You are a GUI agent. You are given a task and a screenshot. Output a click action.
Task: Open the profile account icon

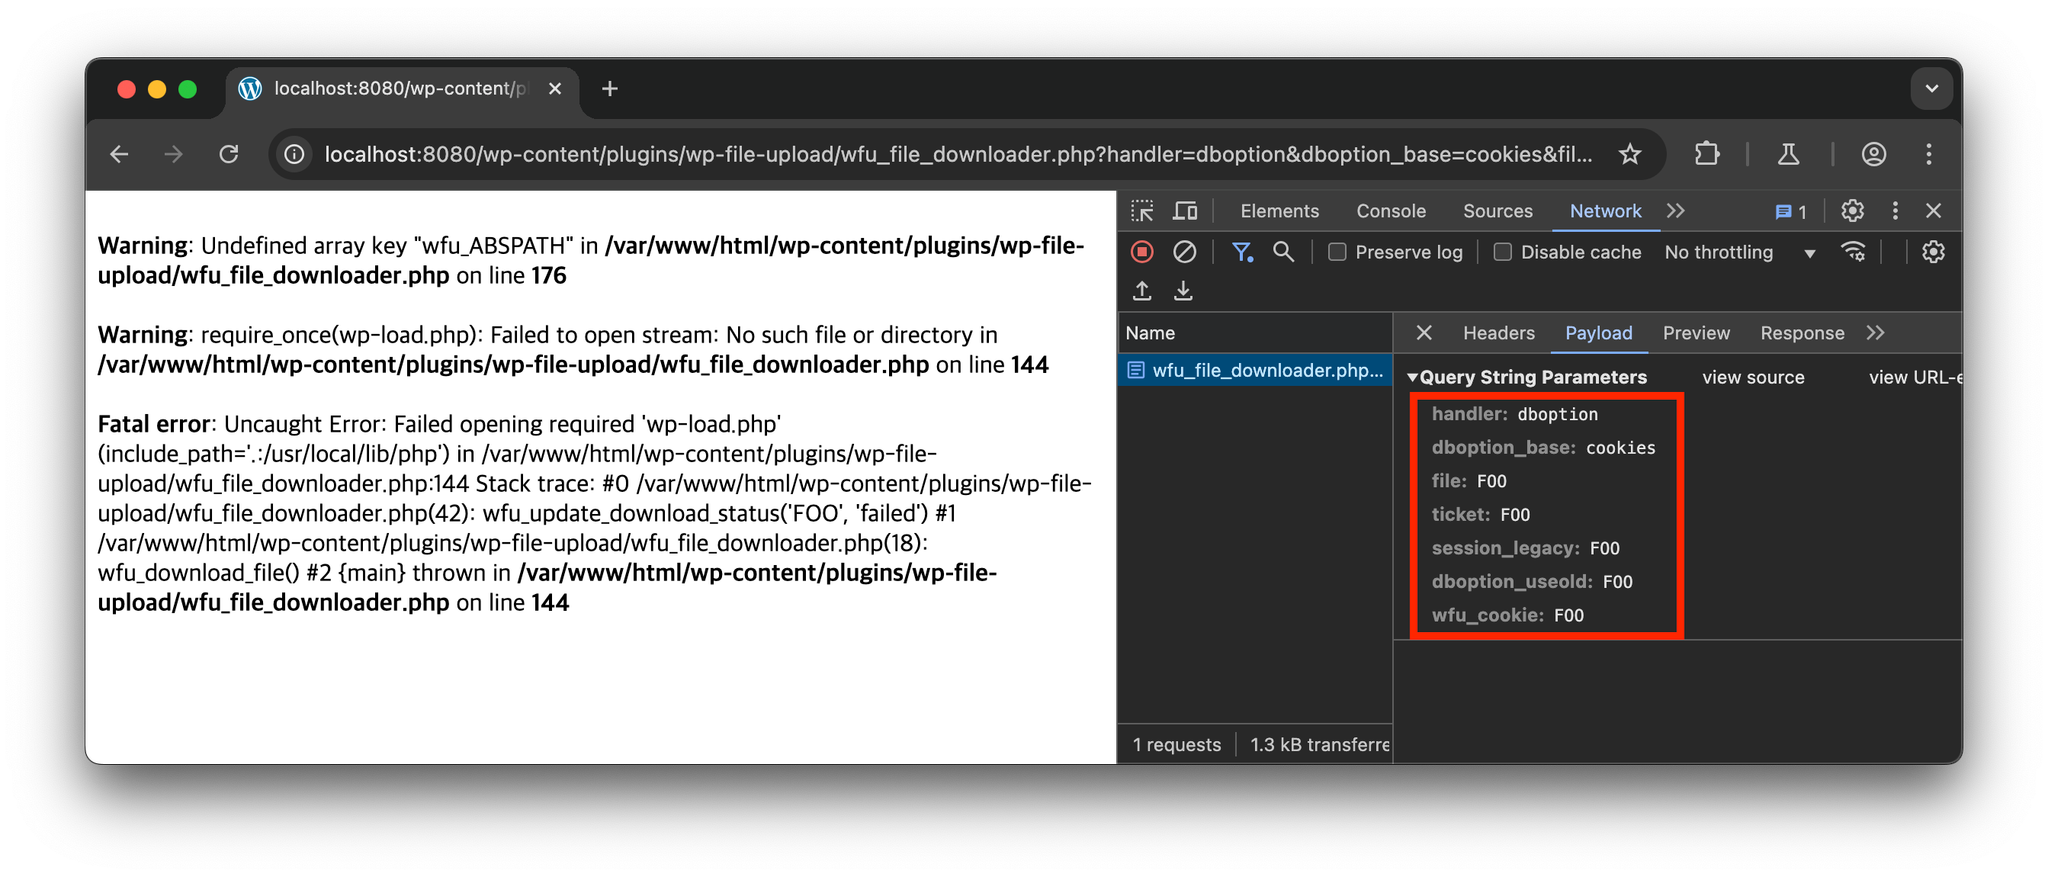click(x=1874, y=154)
